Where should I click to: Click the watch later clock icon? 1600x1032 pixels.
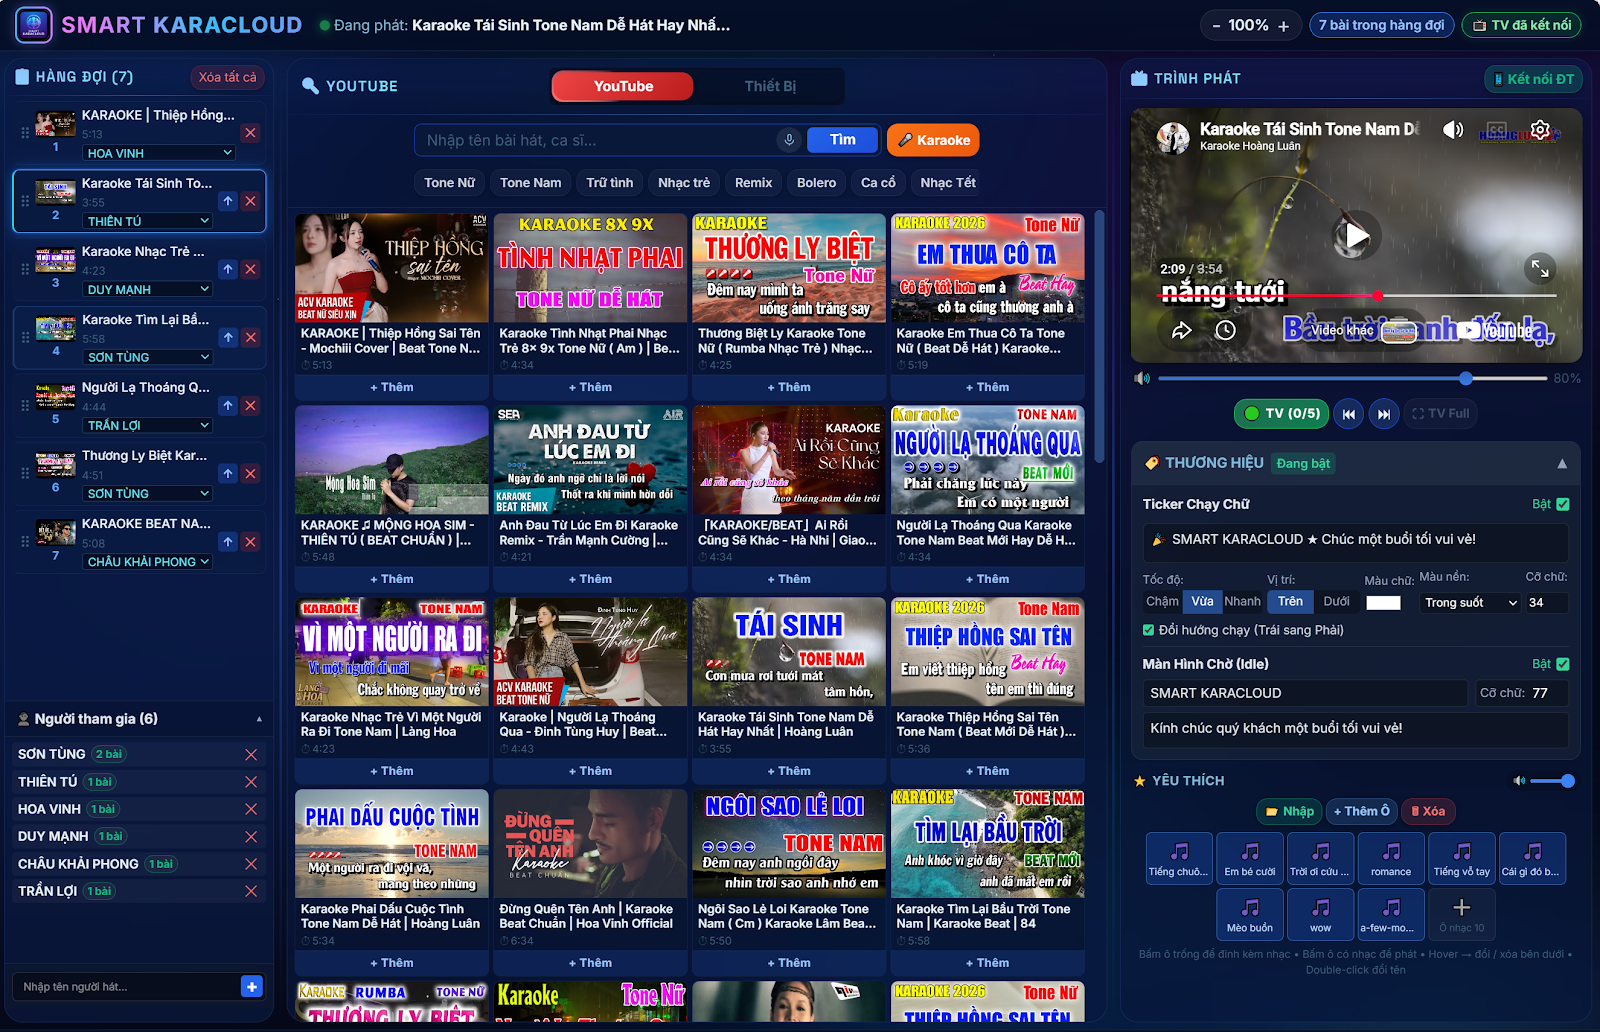(x=1226, y=330)
